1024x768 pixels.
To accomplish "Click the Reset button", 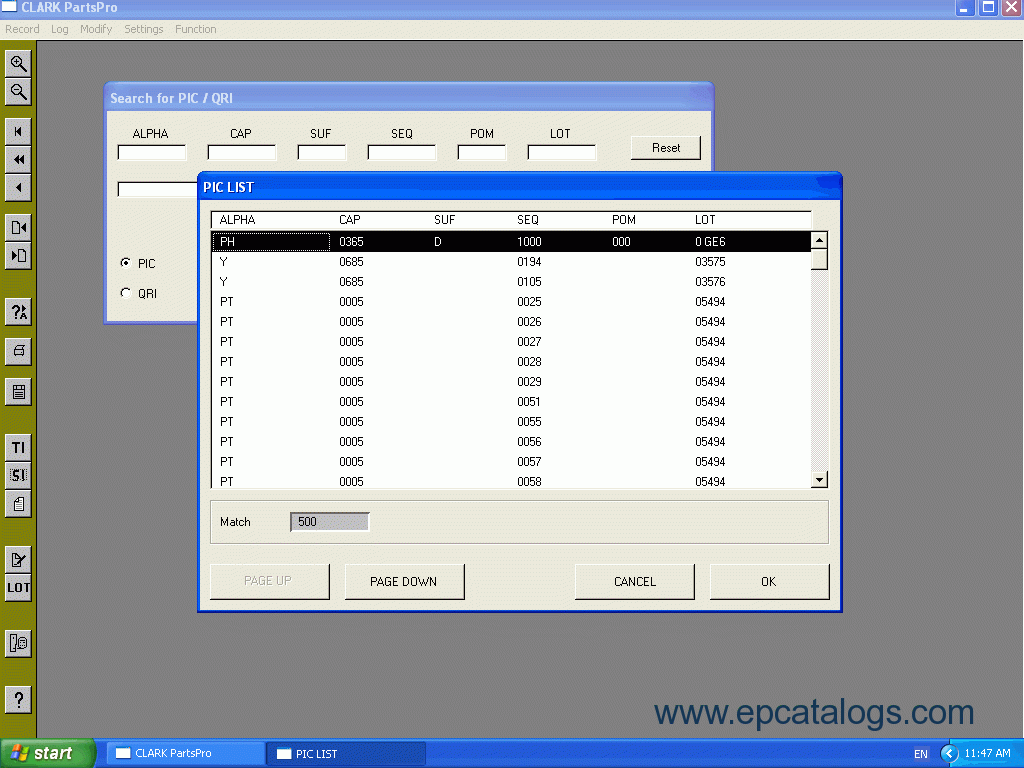I will point(665,148).
